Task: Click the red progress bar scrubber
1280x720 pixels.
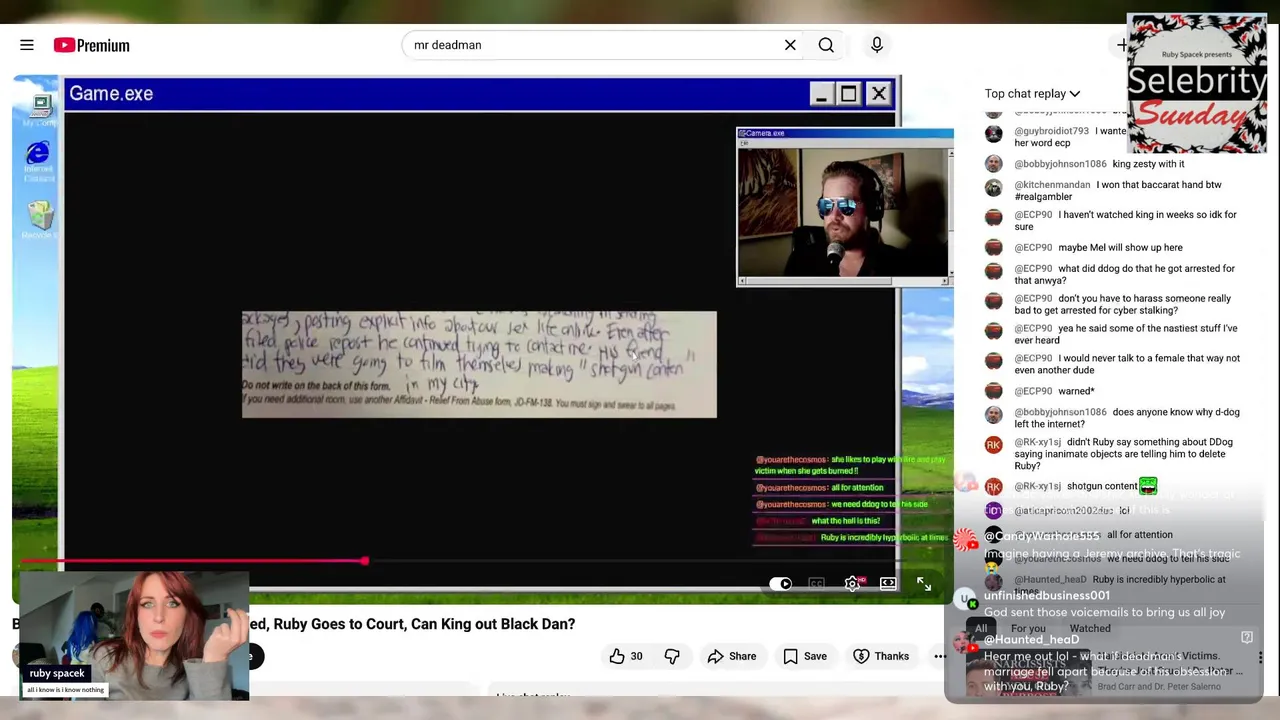Action: coord(365,561)
